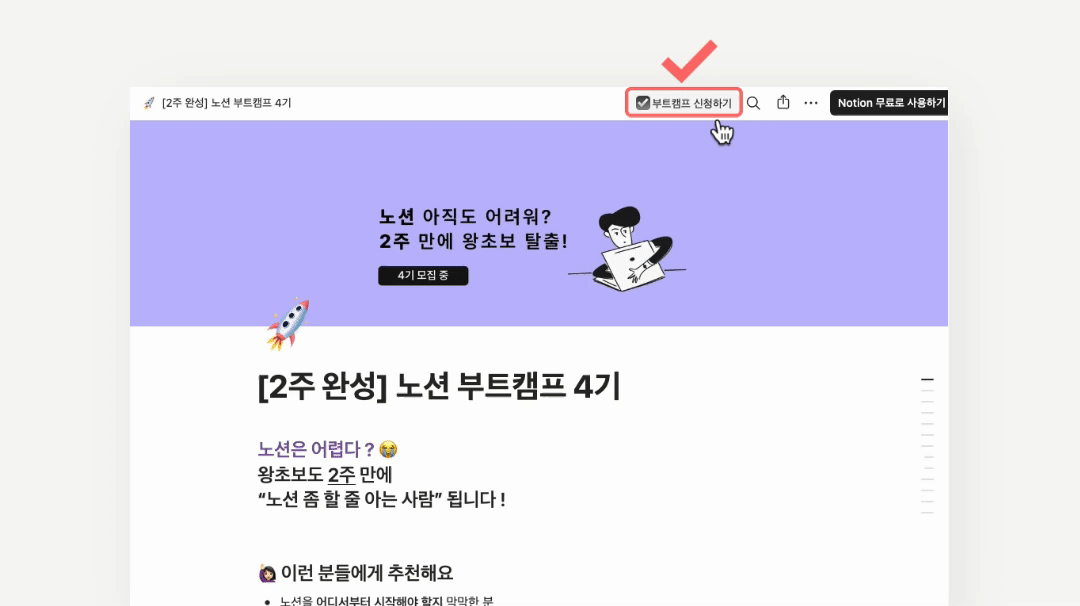Click the raising-hand emoji before 이런 분들에게
This screenshot has height=606, width=1080.
[267, 573]
